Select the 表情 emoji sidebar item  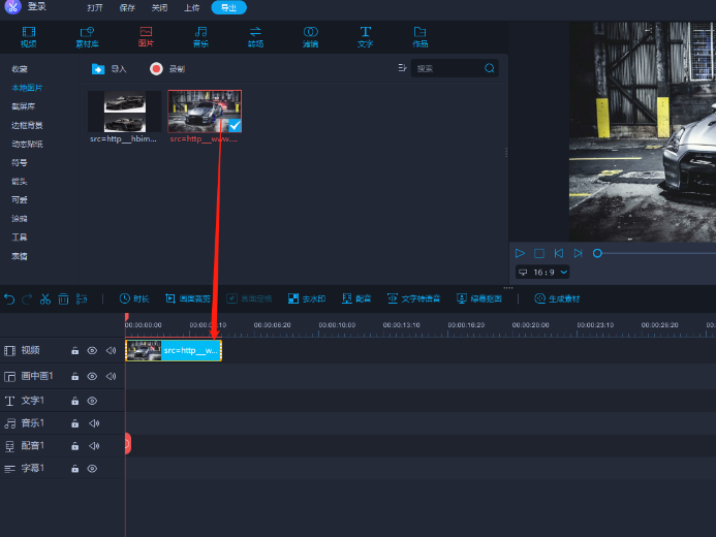click(x=19, y=256)
